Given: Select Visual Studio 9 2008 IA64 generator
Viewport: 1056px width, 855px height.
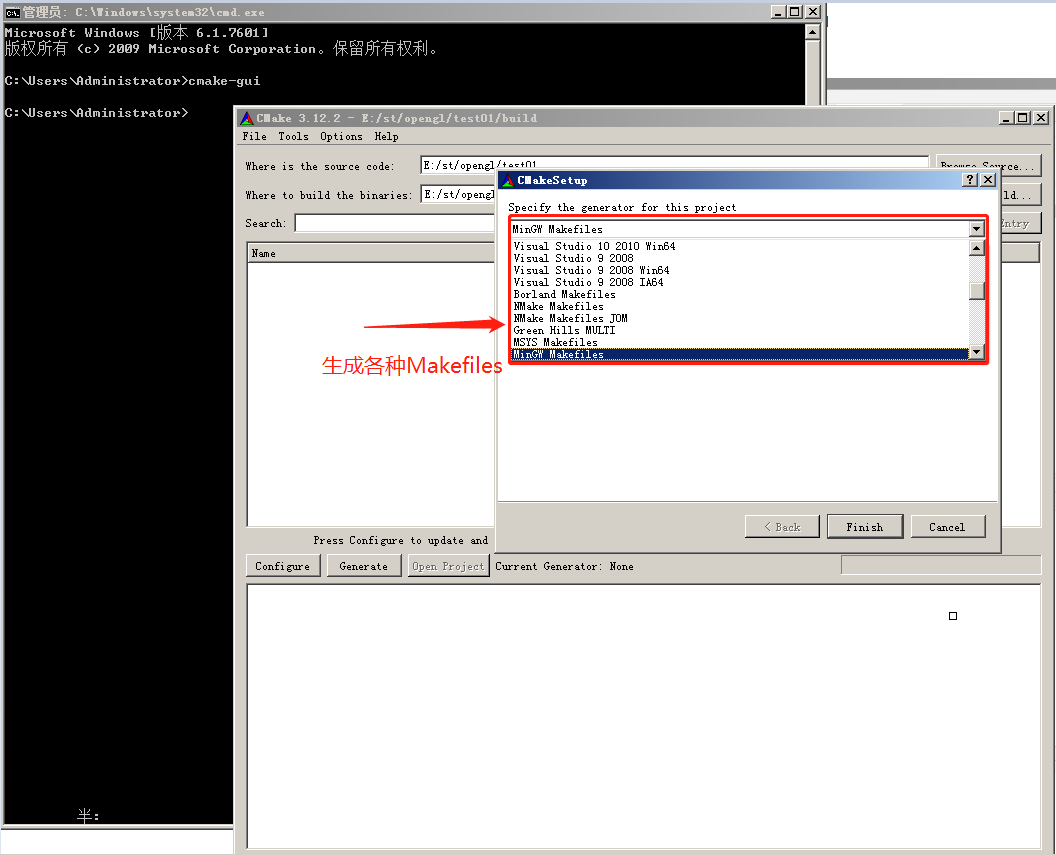Looking at the screenshot, I should tap(739, 283).
